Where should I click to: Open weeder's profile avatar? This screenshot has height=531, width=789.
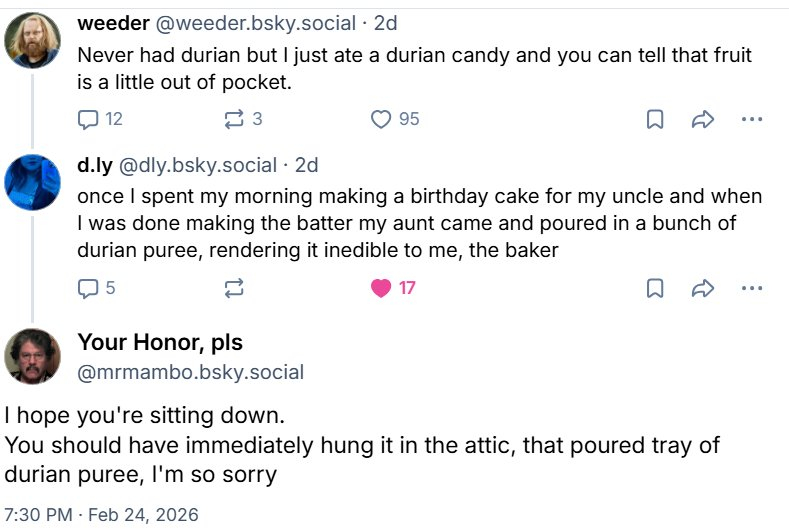pos(33,41)
